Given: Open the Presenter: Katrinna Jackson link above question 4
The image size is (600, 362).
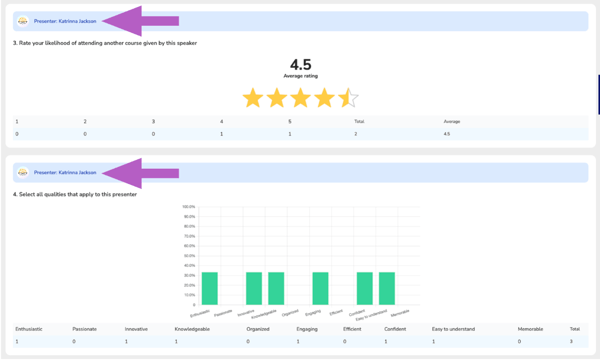Looking at the screenshot, I should (x=65, y=173).
